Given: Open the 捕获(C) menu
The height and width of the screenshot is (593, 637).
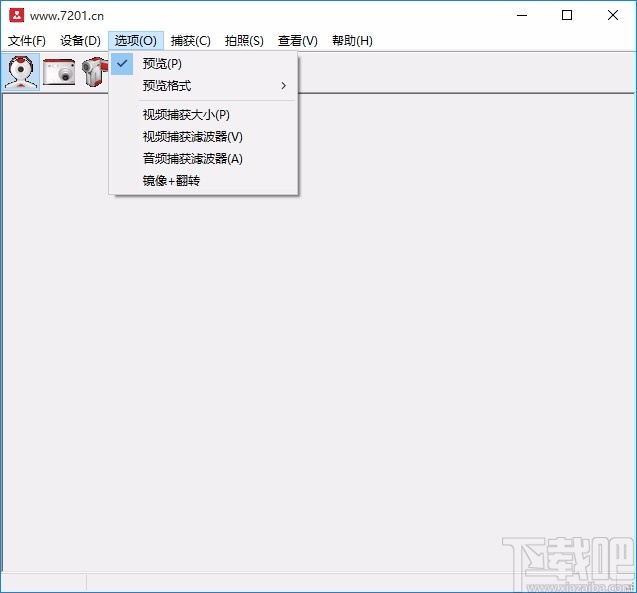Looking at the screenshot, I should coord(191,41).
